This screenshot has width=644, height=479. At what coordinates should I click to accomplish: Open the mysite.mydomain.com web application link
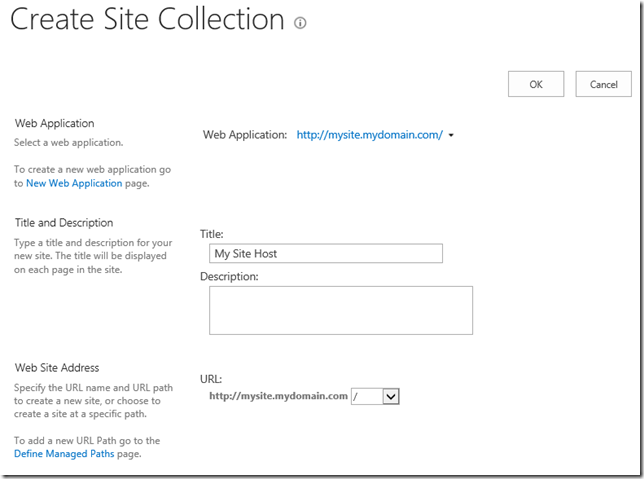click(369, 135)
